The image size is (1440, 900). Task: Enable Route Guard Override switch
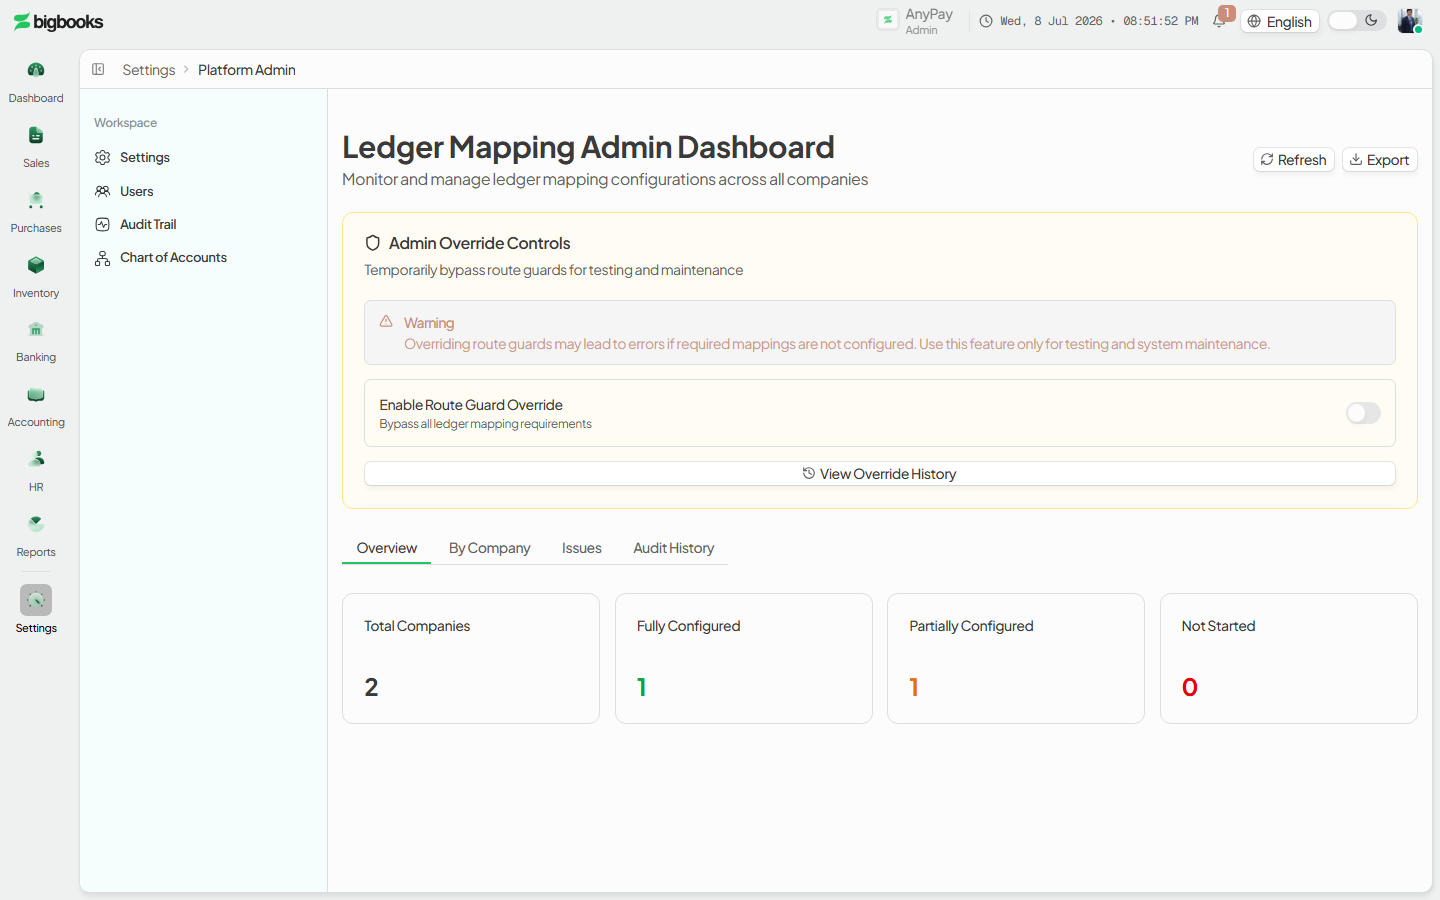click(1363, 413)
